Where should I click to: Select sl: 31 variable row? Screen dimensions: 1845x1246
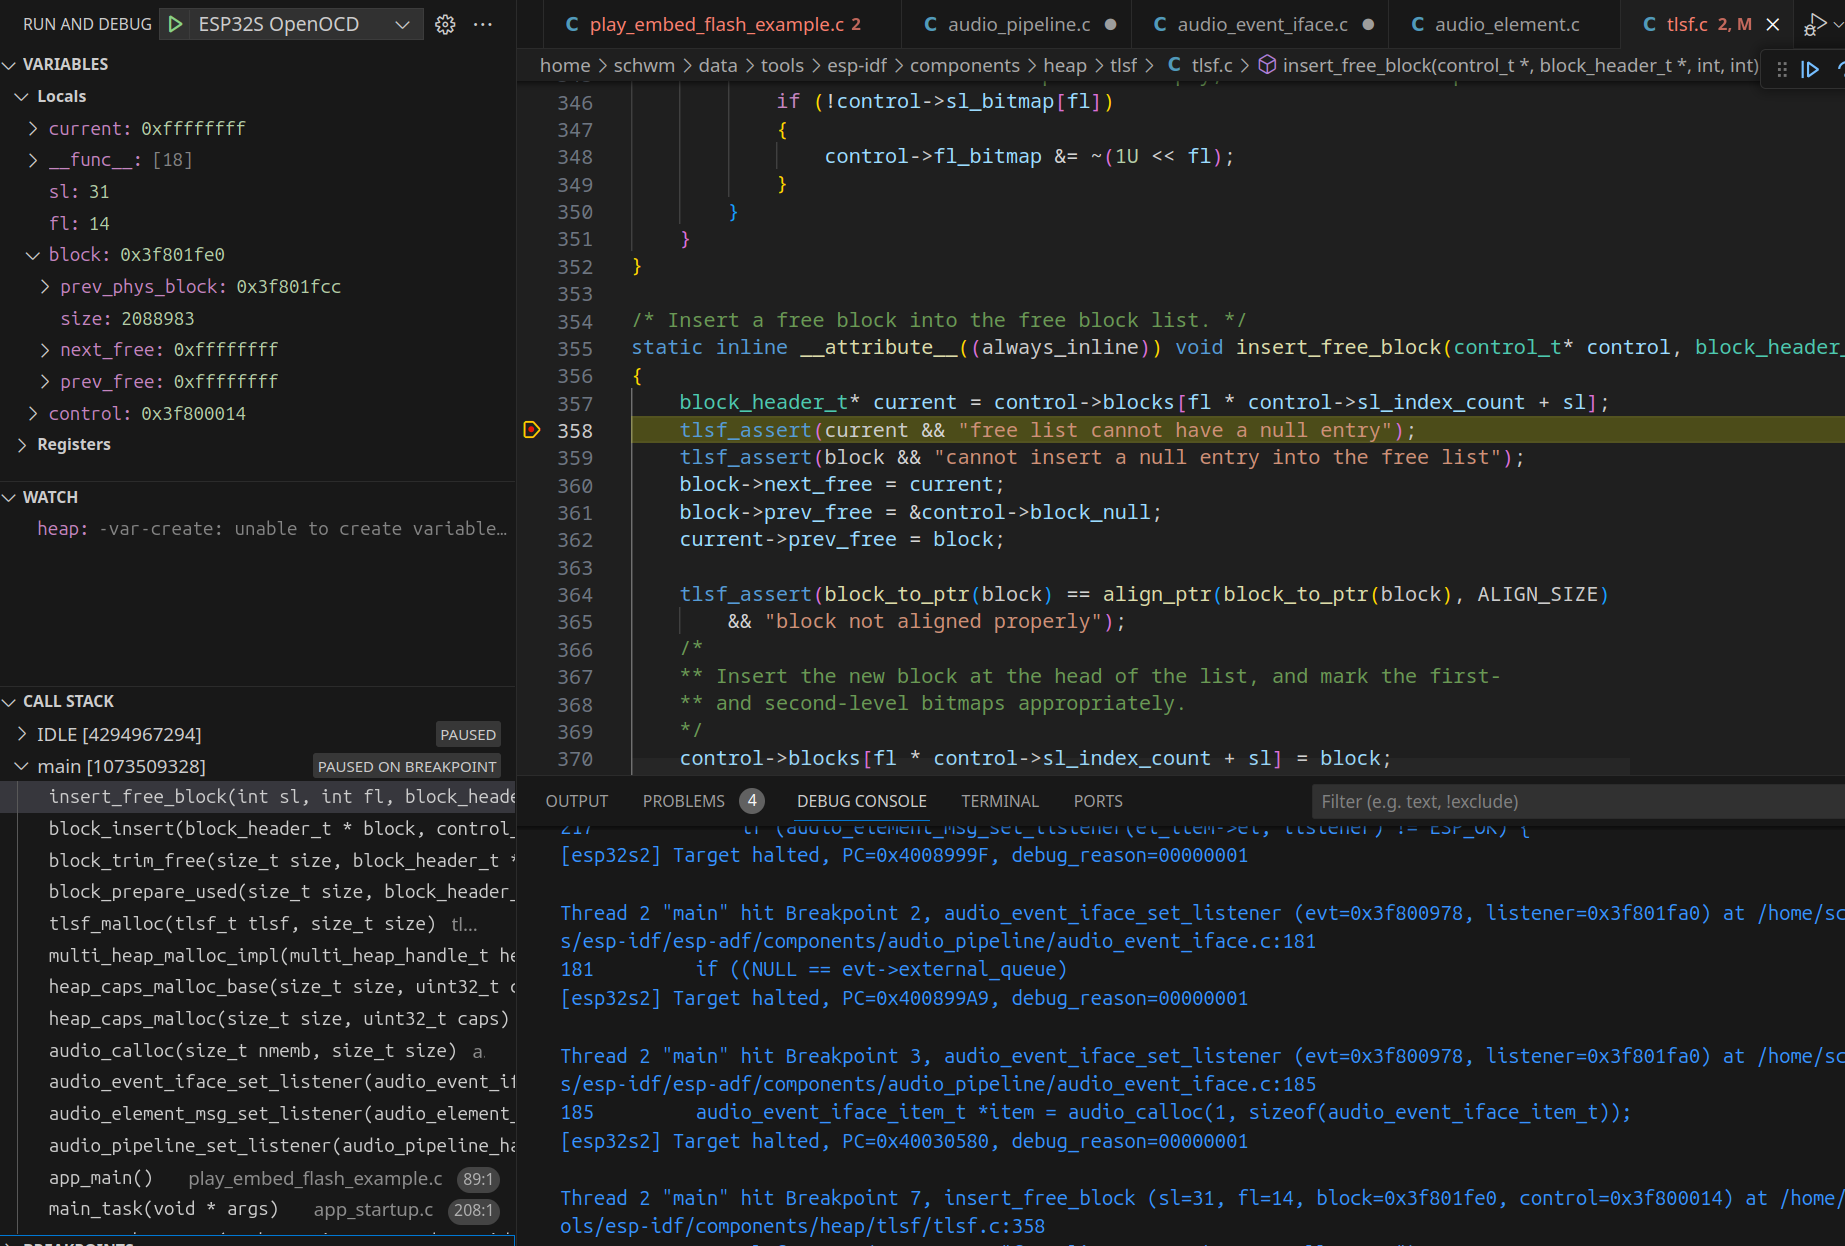coord(258,192)
